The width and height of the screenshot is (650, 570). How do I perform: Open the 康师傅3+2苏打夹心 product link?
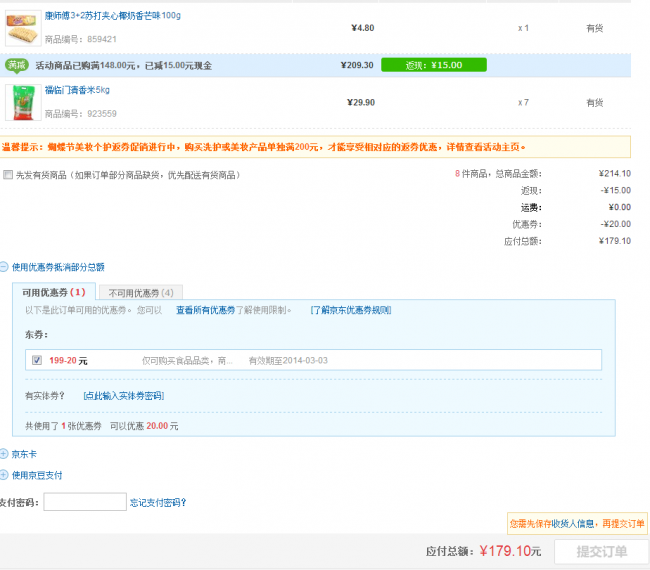point(113,17)
